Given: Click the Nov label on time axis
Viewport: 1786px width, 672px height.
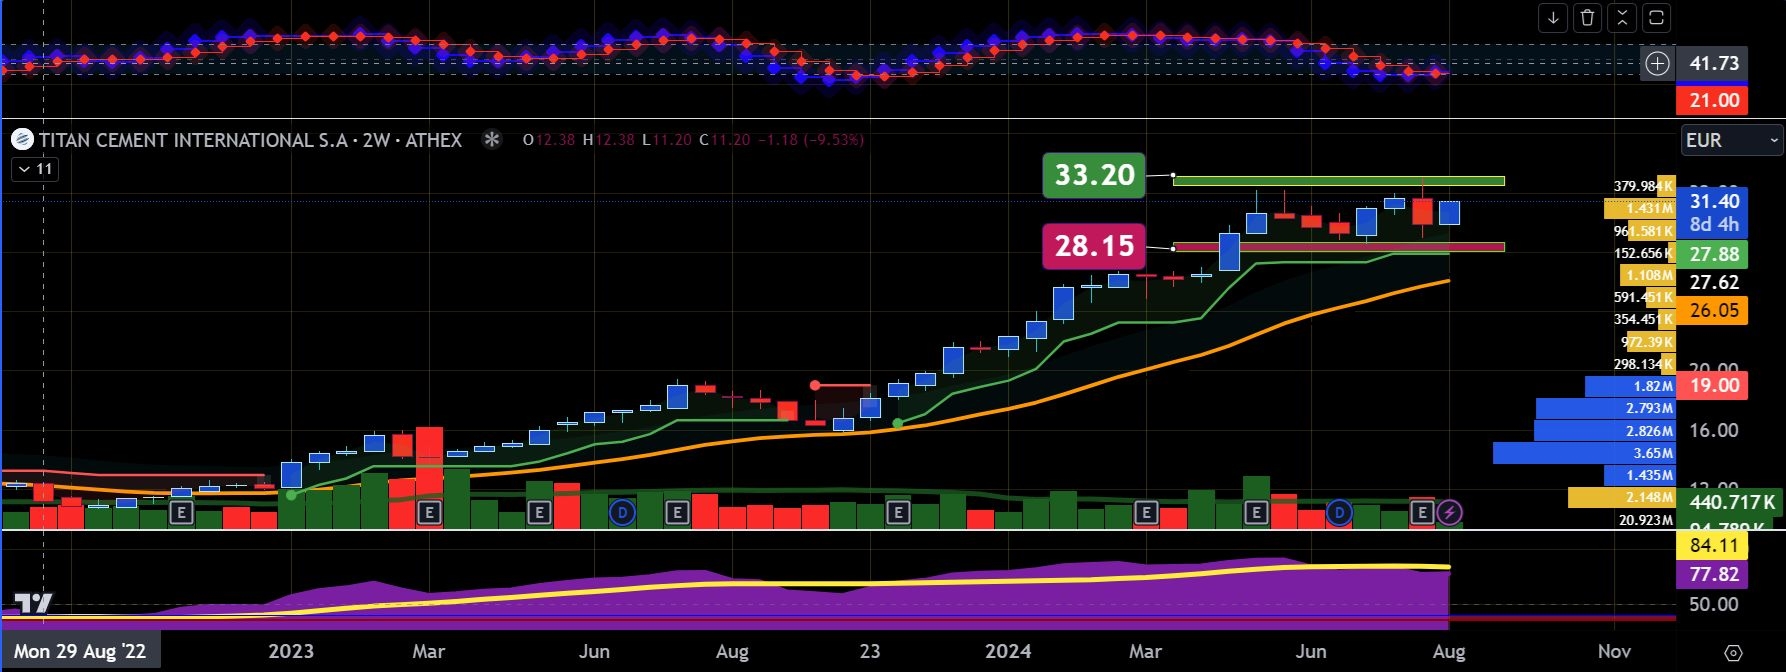Looking at the screenshot, I should point(1614,652).
